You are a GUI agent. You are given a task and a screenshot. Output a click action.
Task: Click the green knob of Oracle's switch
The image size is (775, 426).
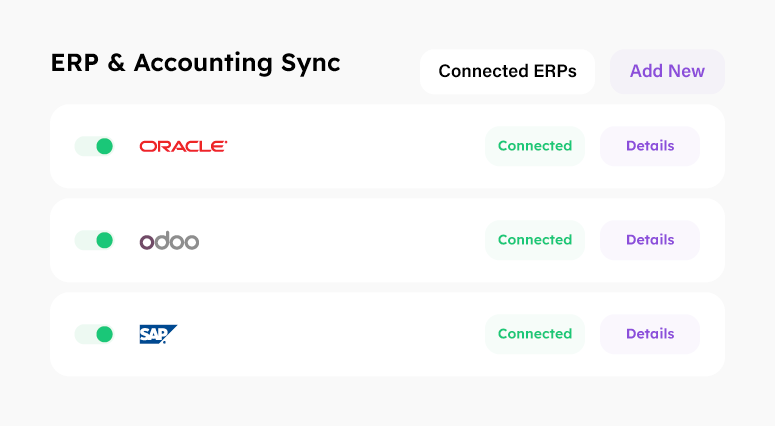click(104, 146)
